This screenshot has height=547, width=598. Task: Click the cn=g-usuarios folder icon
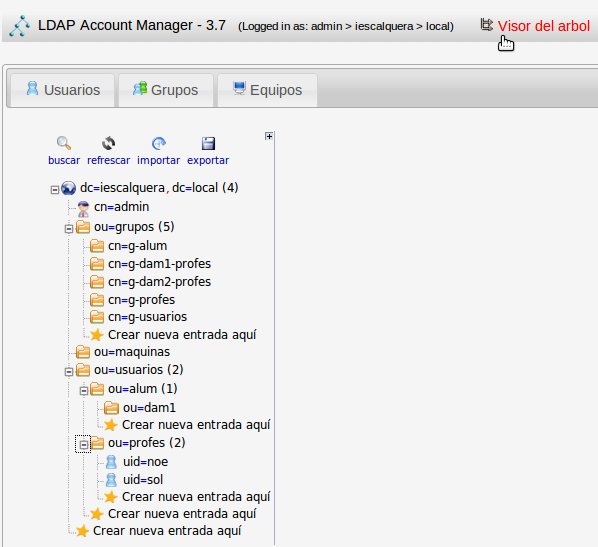(x=96, y=317)
